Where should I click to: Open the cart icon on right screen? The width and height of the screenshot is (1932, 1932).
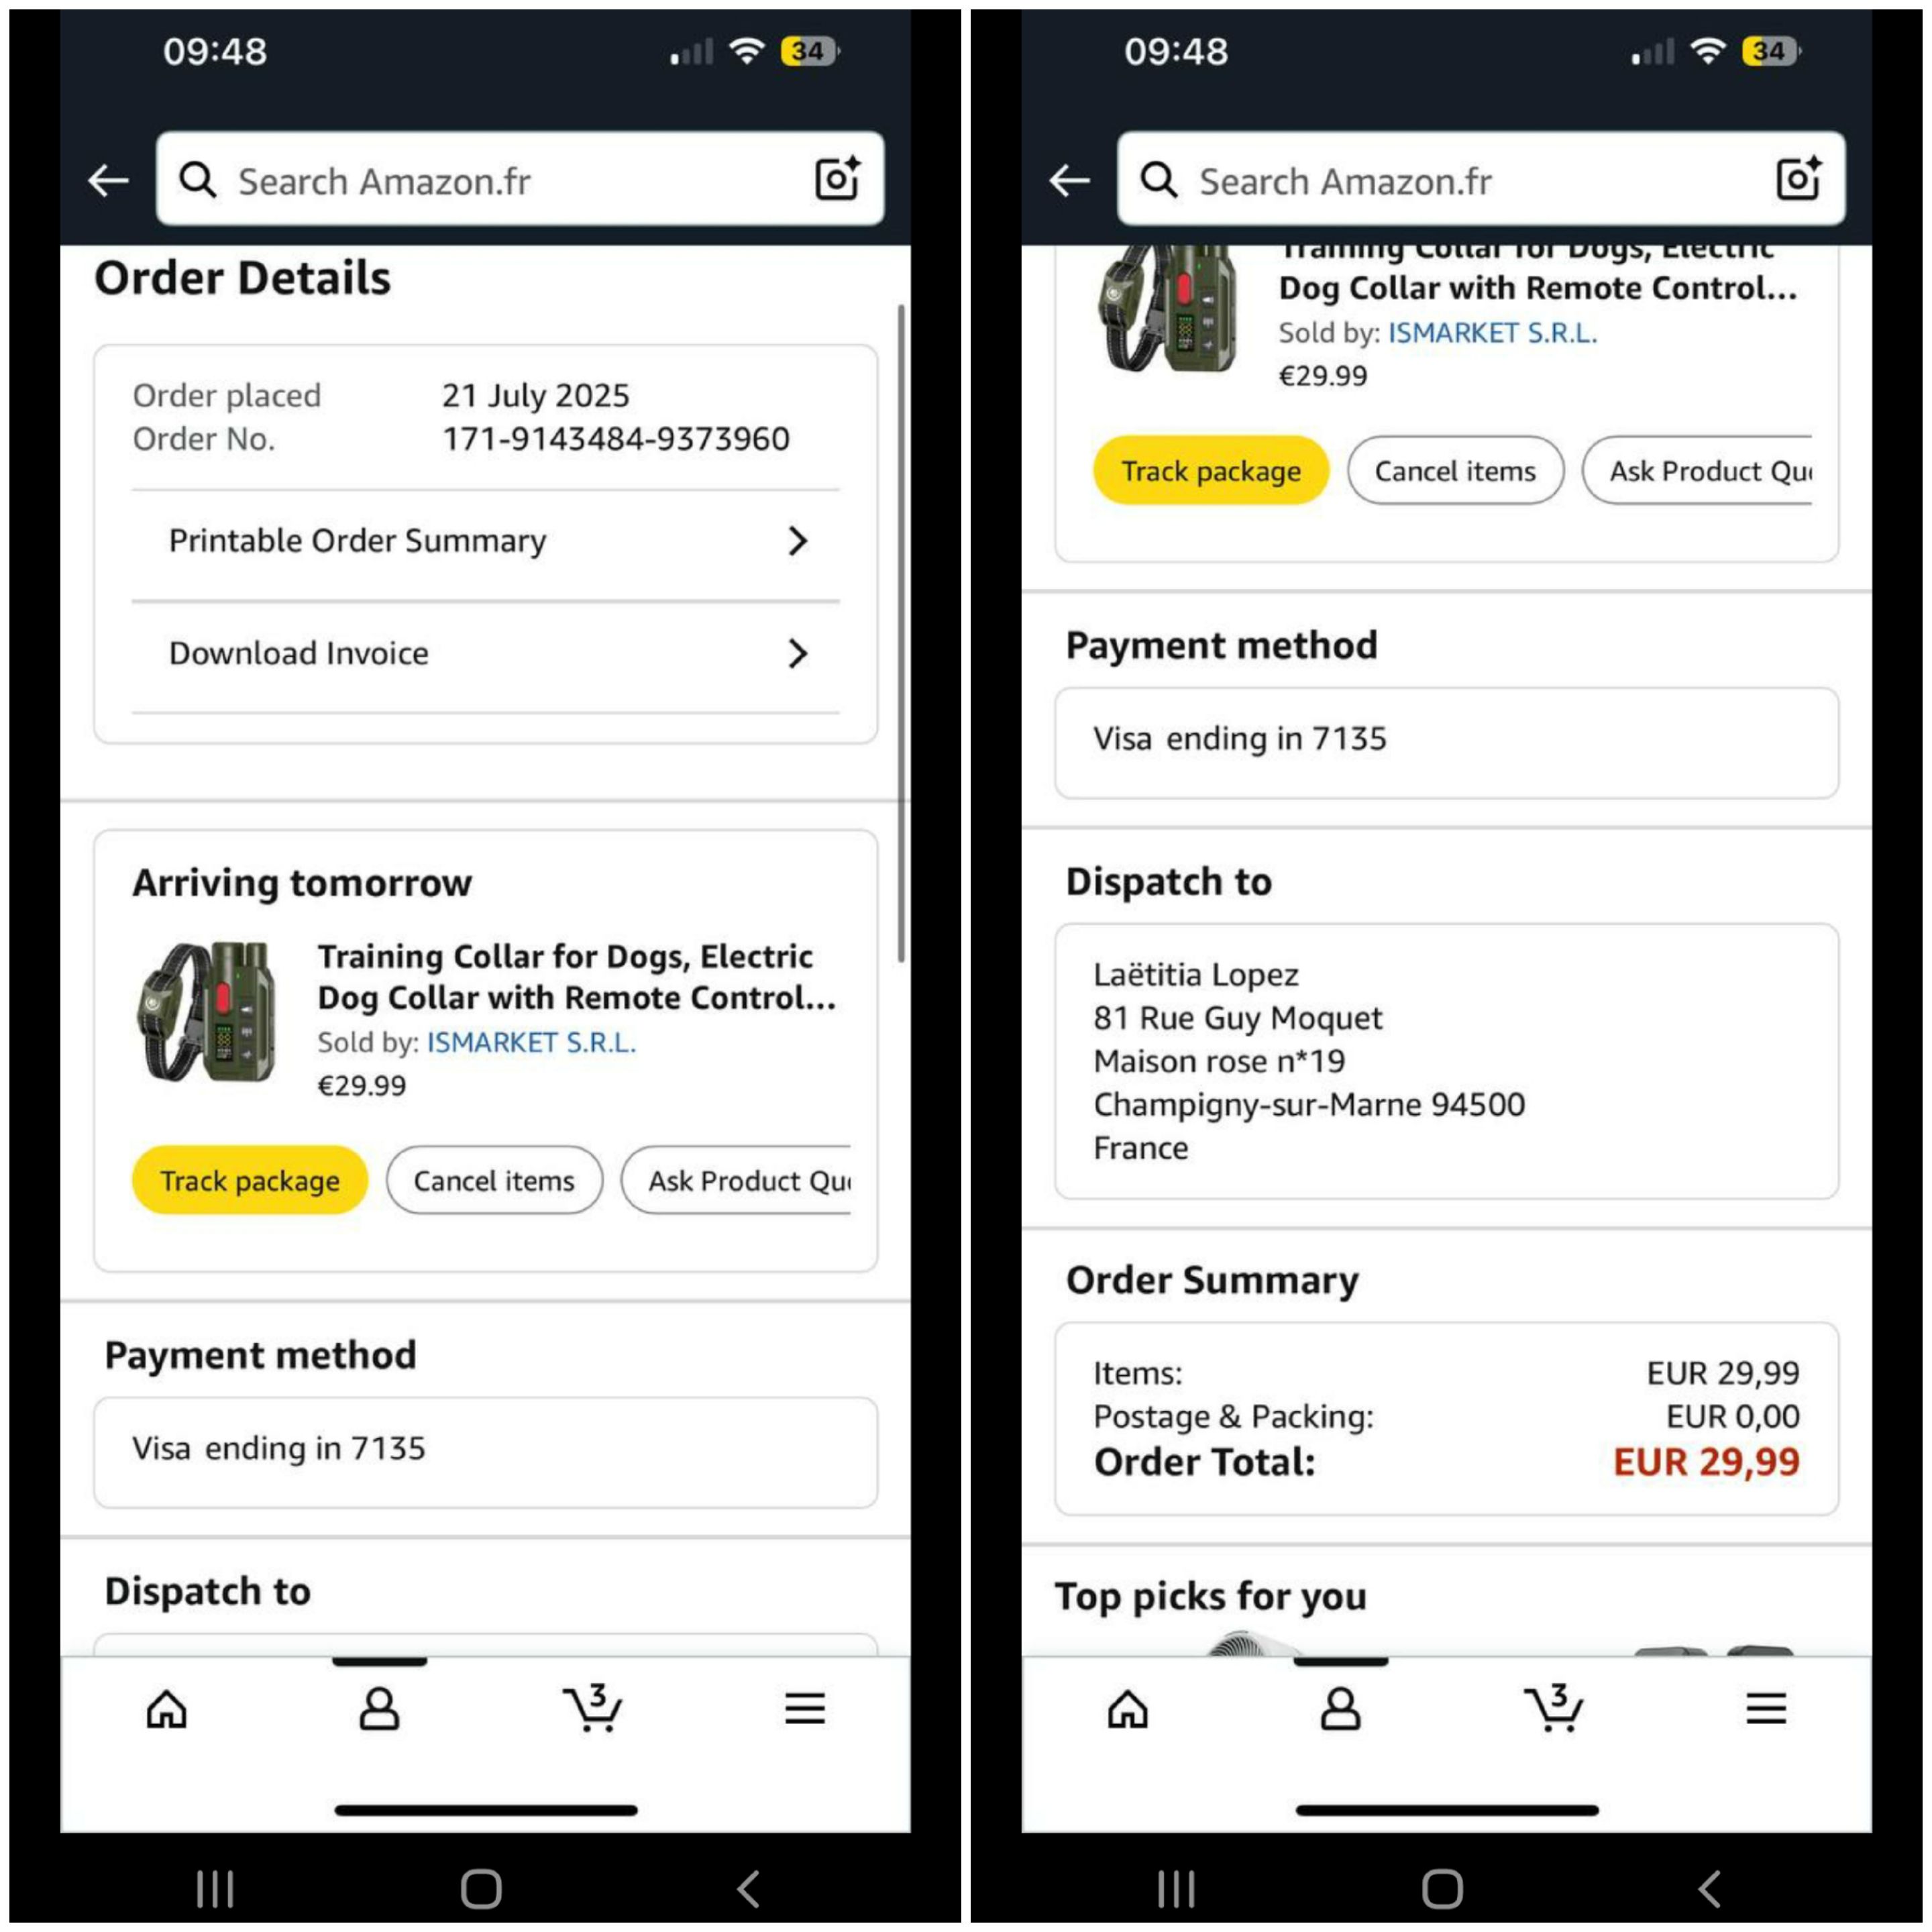pos(1553,1707)
